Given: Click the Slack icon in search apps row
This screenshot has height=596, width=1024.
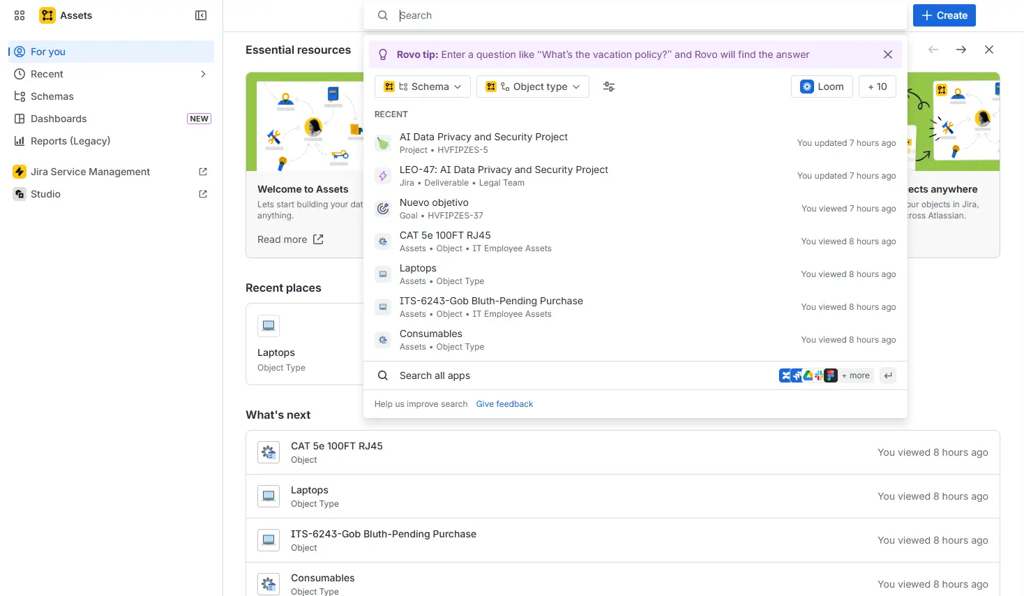Looking at the screenshot, I should coord(818,375).
